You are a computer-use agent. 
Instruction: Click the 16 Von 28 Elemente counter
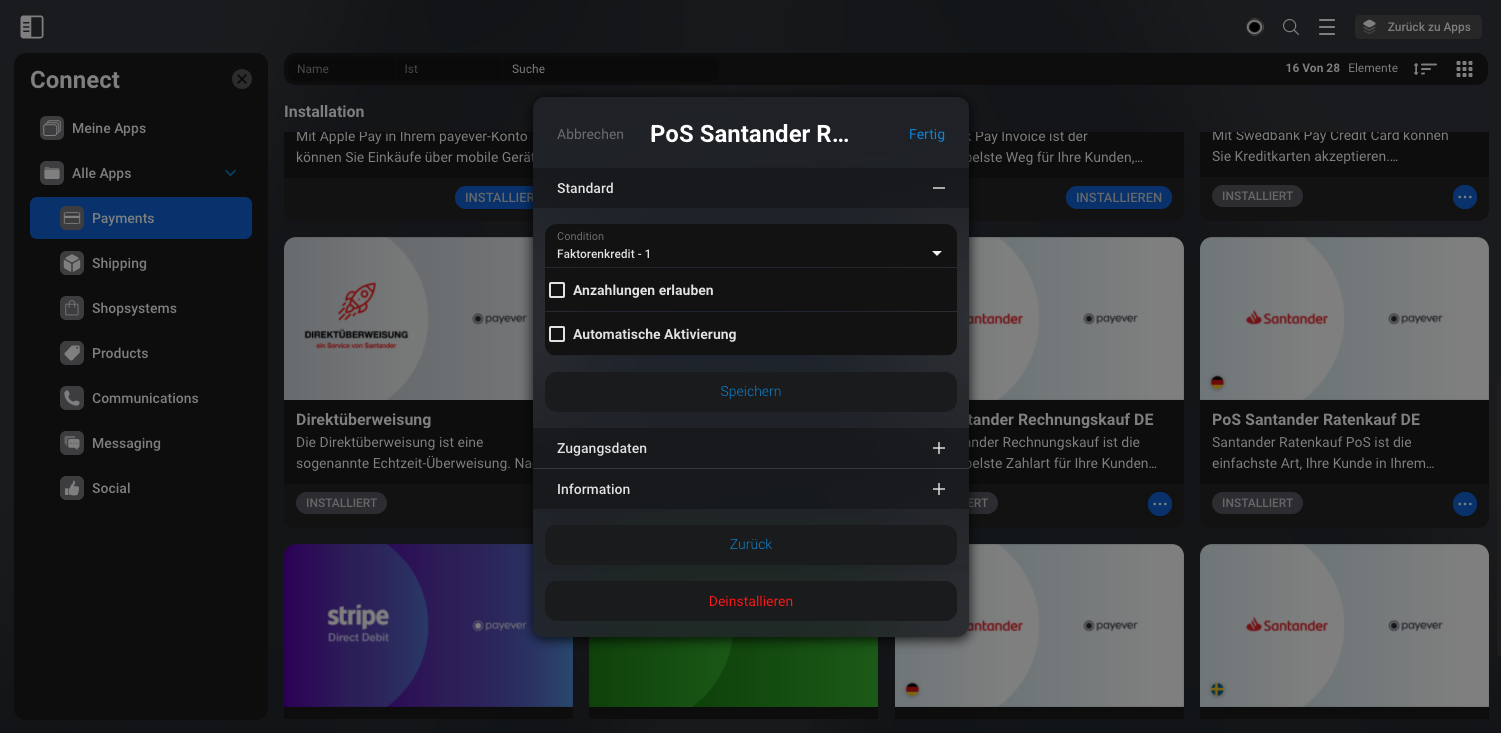click(x=1342, y=68)
